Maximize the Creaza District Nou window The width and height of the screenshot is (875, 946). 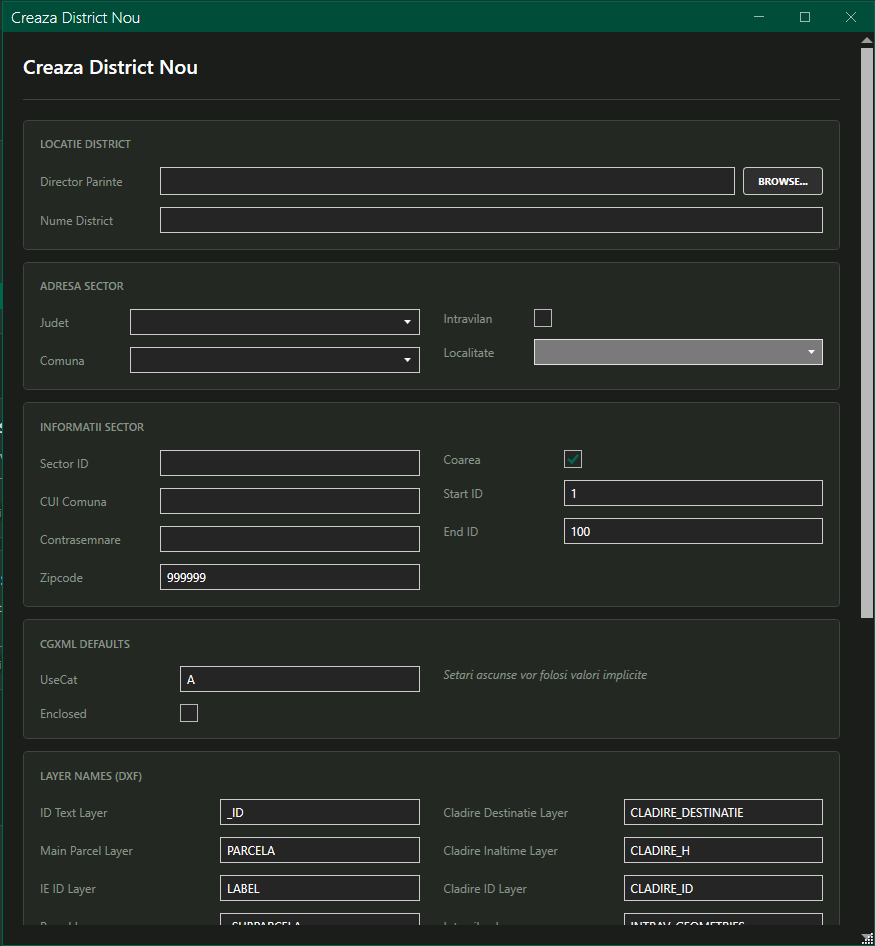tap(805, 17)
